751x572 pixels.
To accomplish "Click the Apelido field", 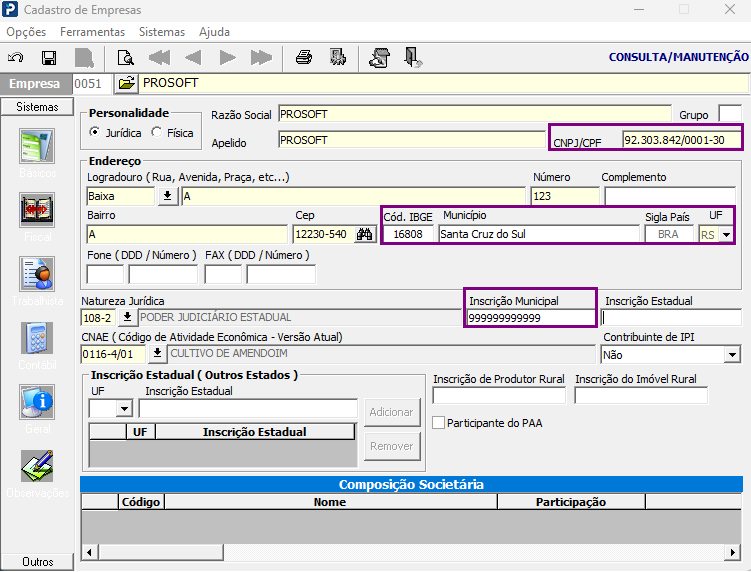I will point(412,140).
